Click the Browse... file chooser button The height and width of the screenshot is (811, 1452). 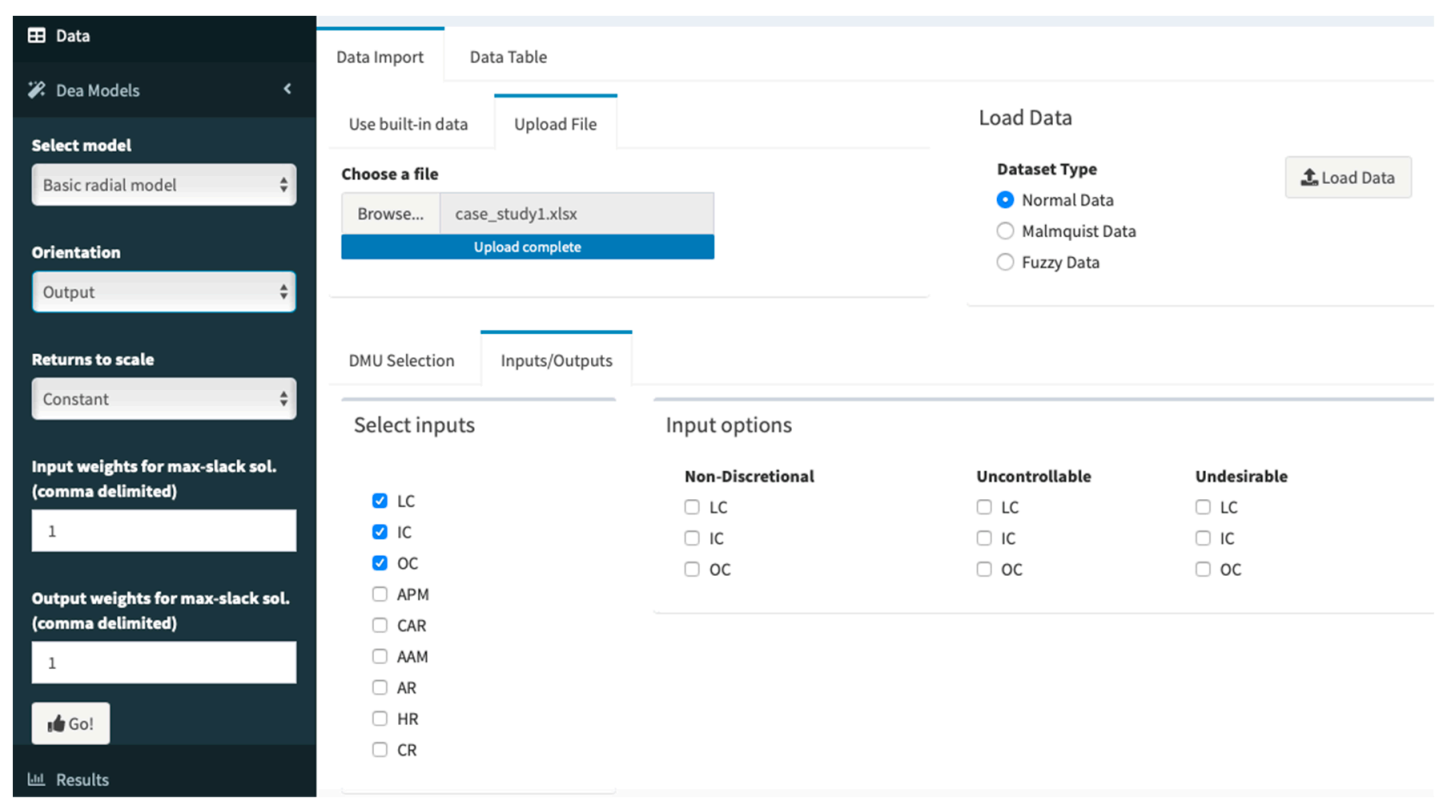coord(391,214)
